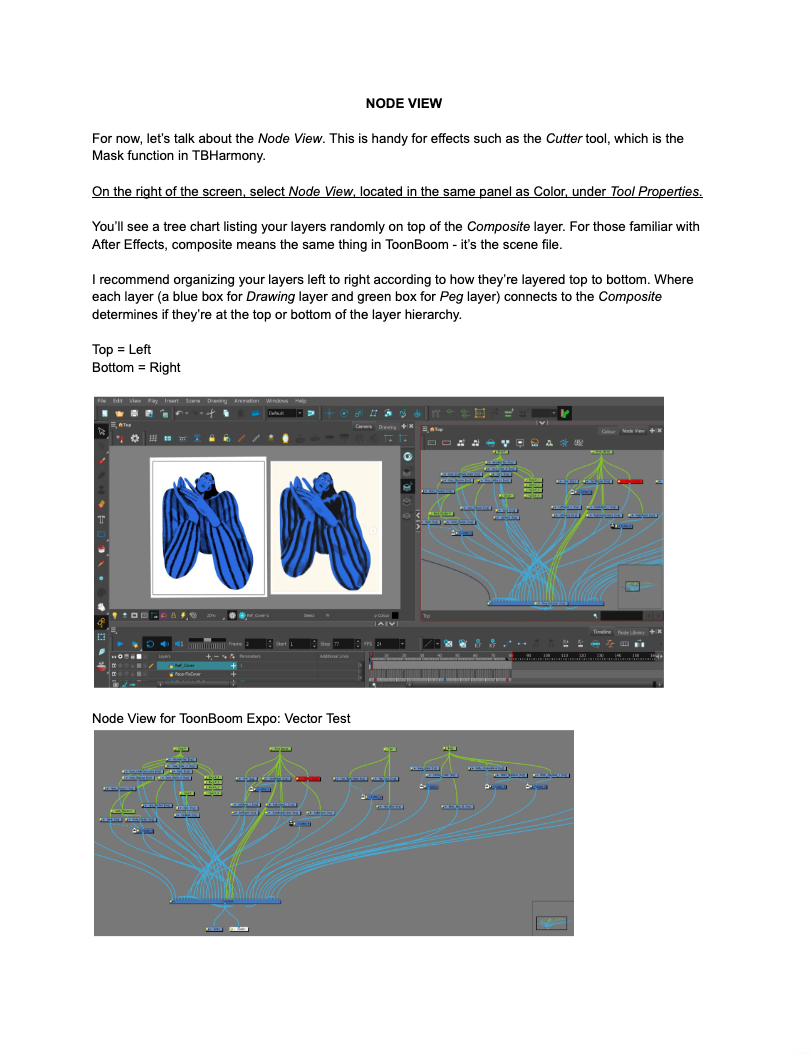Select the Rectangle tool
This screenshot has height=1054, width=810.
[102, 534]
